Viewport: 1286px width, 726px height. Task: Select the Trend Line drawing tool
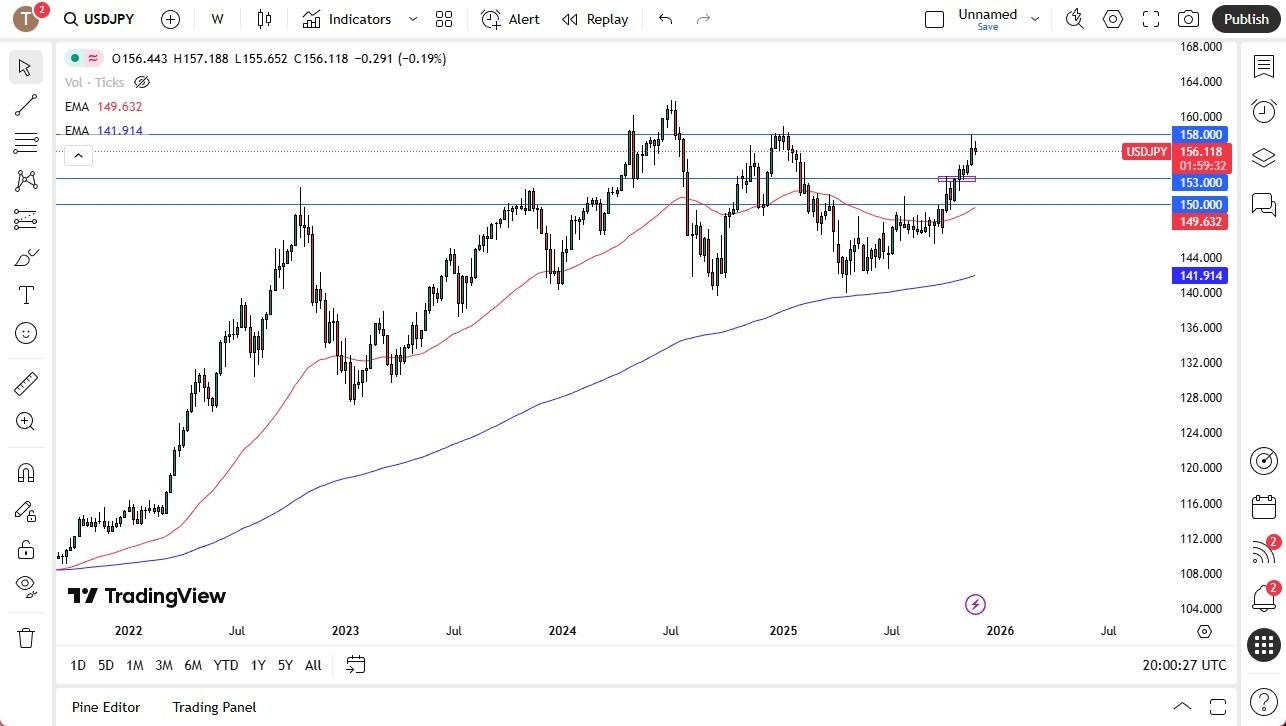(25, 105)
